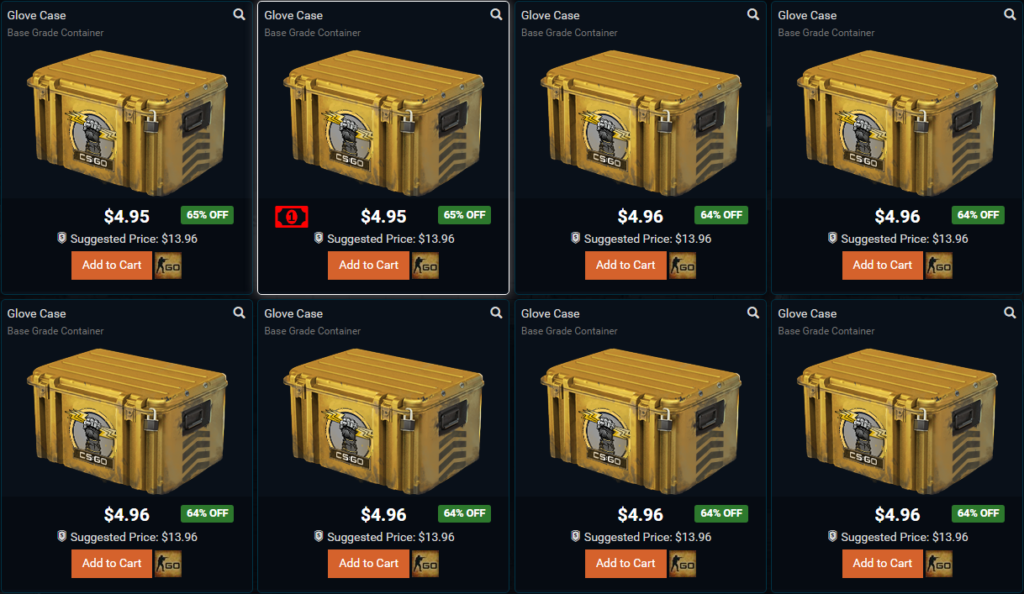Add the highlighted $4.95 Glove Case to cart
The image size is (1024, 594).
[x=368, y=266]
